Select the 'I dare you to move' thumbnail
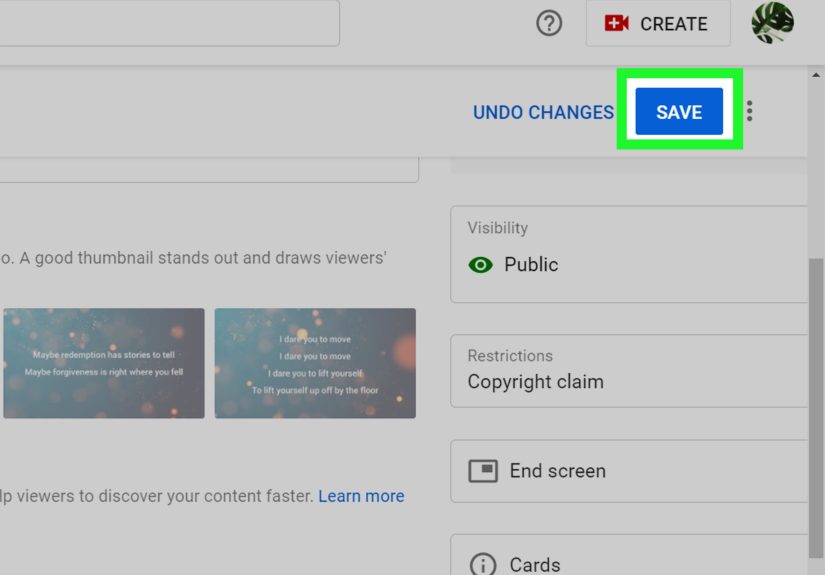825x575 pixels. point(315,363)
